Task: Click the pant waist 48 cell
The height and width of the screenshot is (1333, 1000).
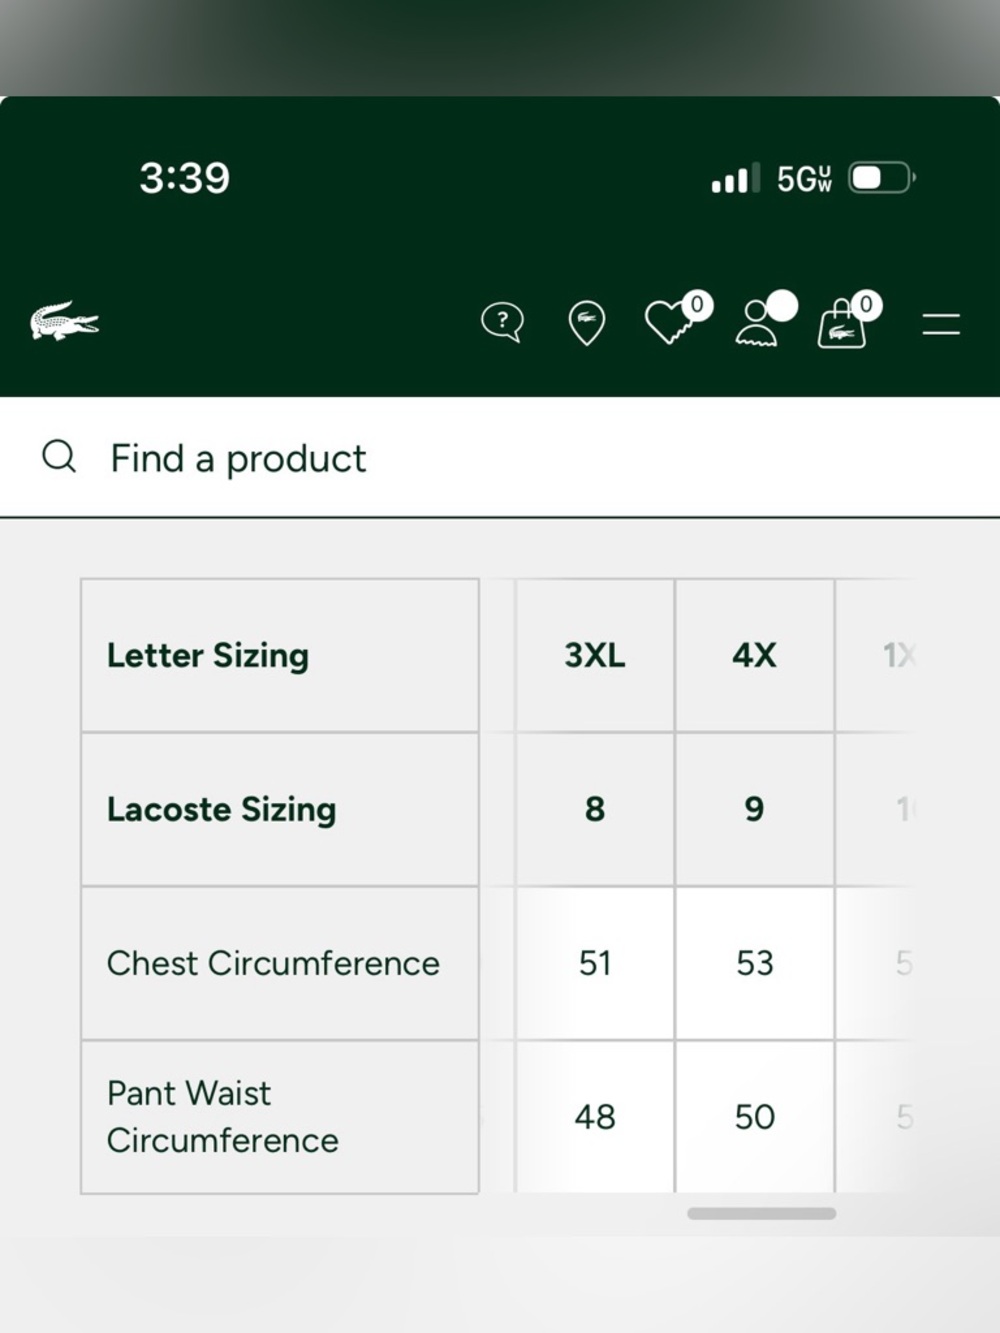Action: (595, 1117)
